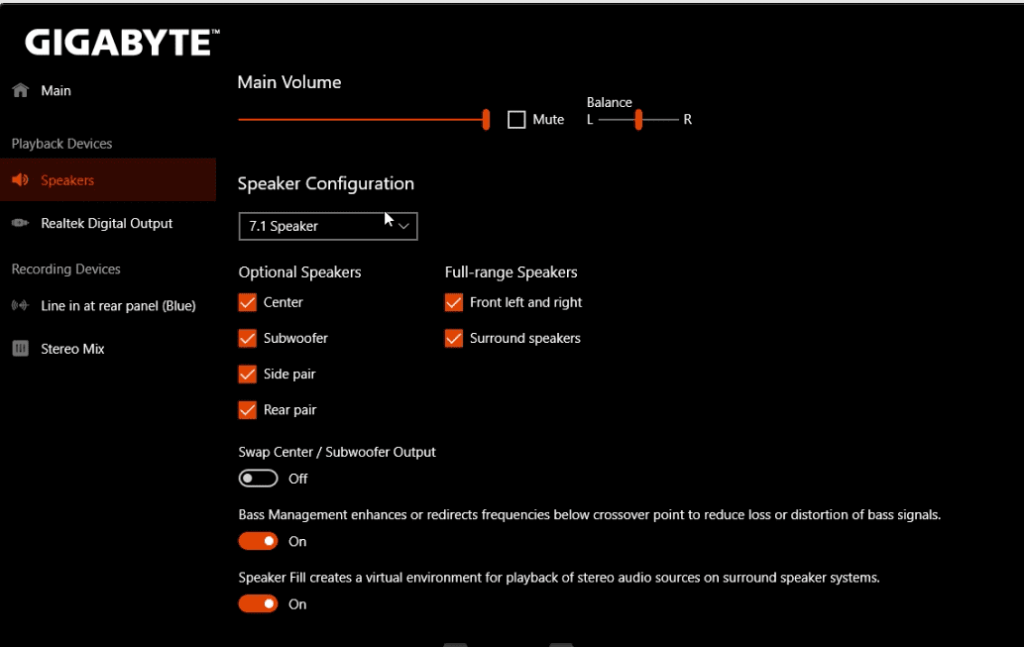Image resolution: width=1024 pixels, height=647 pixels.
Task: Uncheck the Center optional speaker
Action: click(248, 302)
